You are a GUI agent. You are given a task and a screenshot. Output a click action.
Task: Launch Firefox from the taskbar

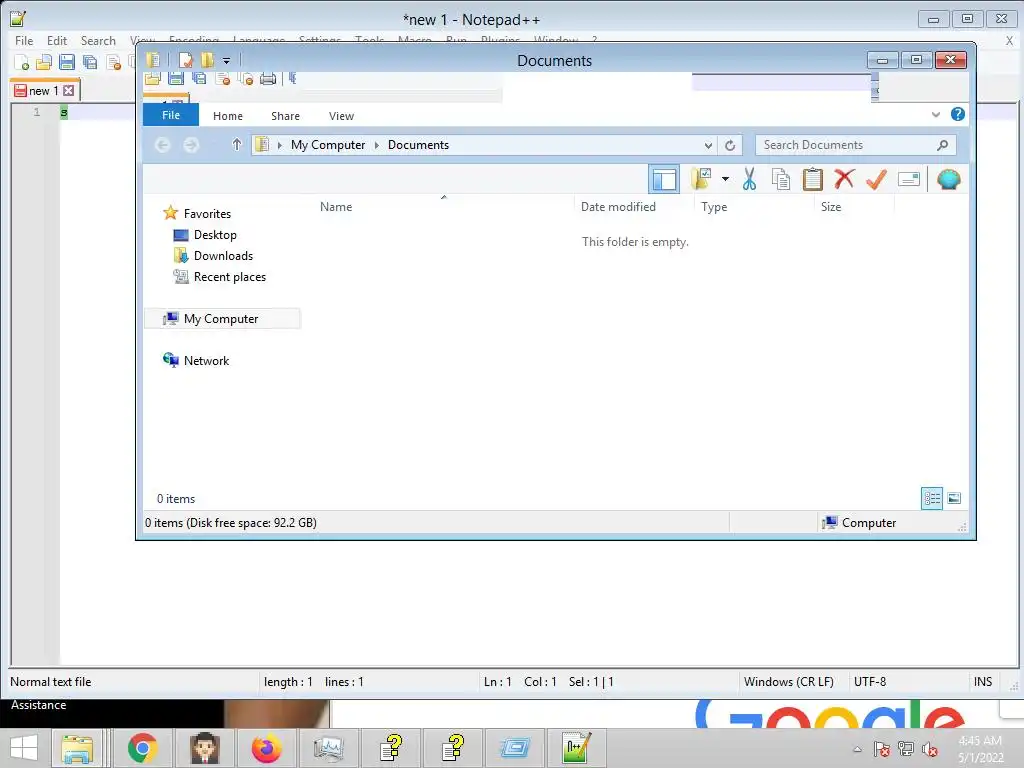click(x=266, y=748)
